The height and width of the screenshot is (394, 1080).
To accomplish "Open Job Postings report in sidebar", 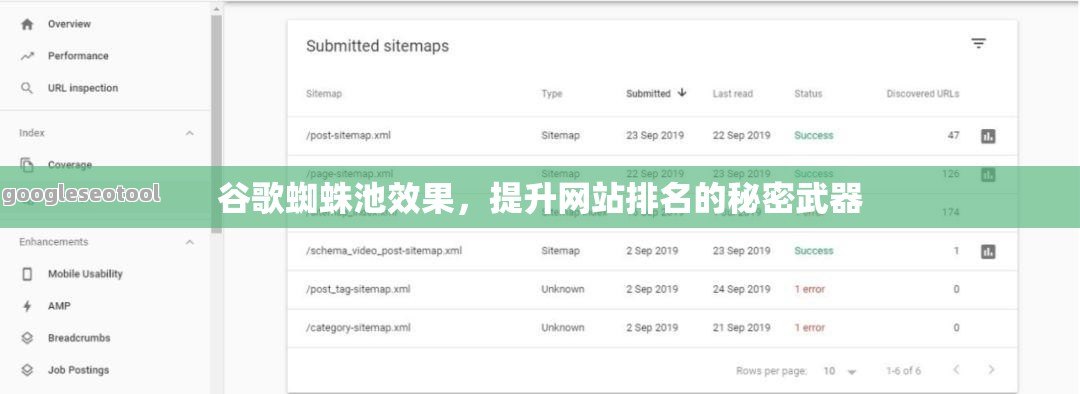I will tap(78, 371).
